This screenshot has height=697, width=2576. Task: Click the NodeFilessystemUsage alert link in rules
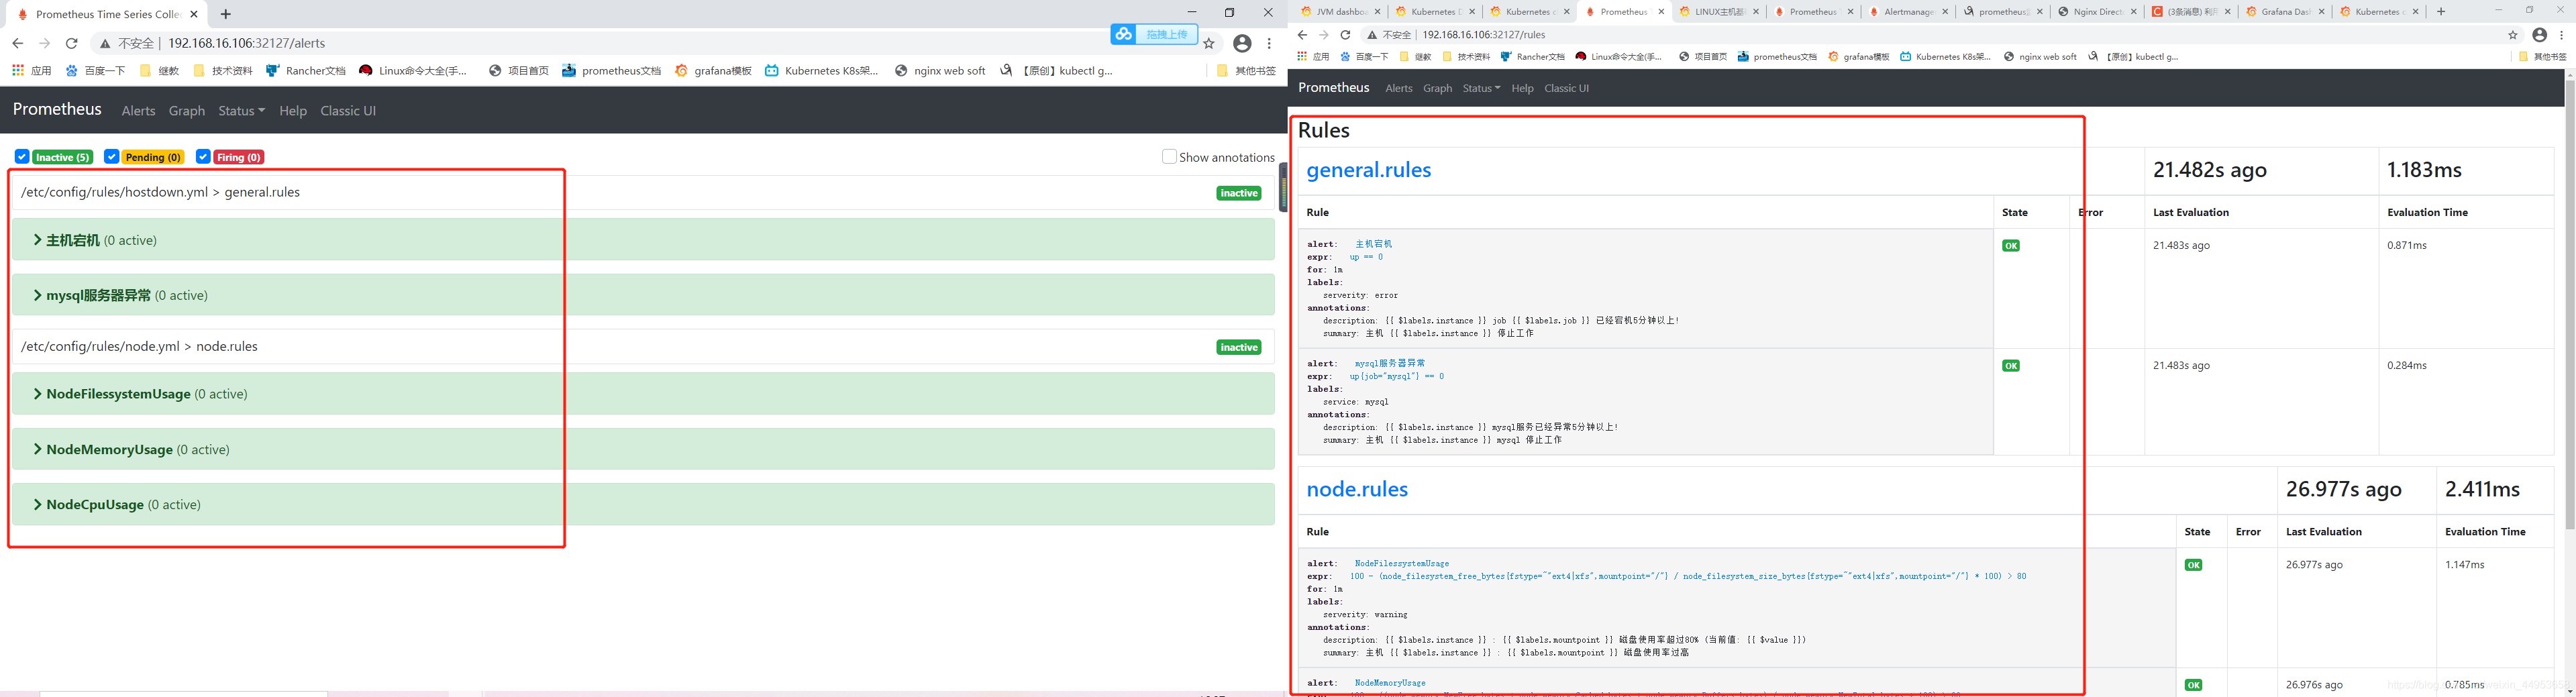tap(1402, 564)
